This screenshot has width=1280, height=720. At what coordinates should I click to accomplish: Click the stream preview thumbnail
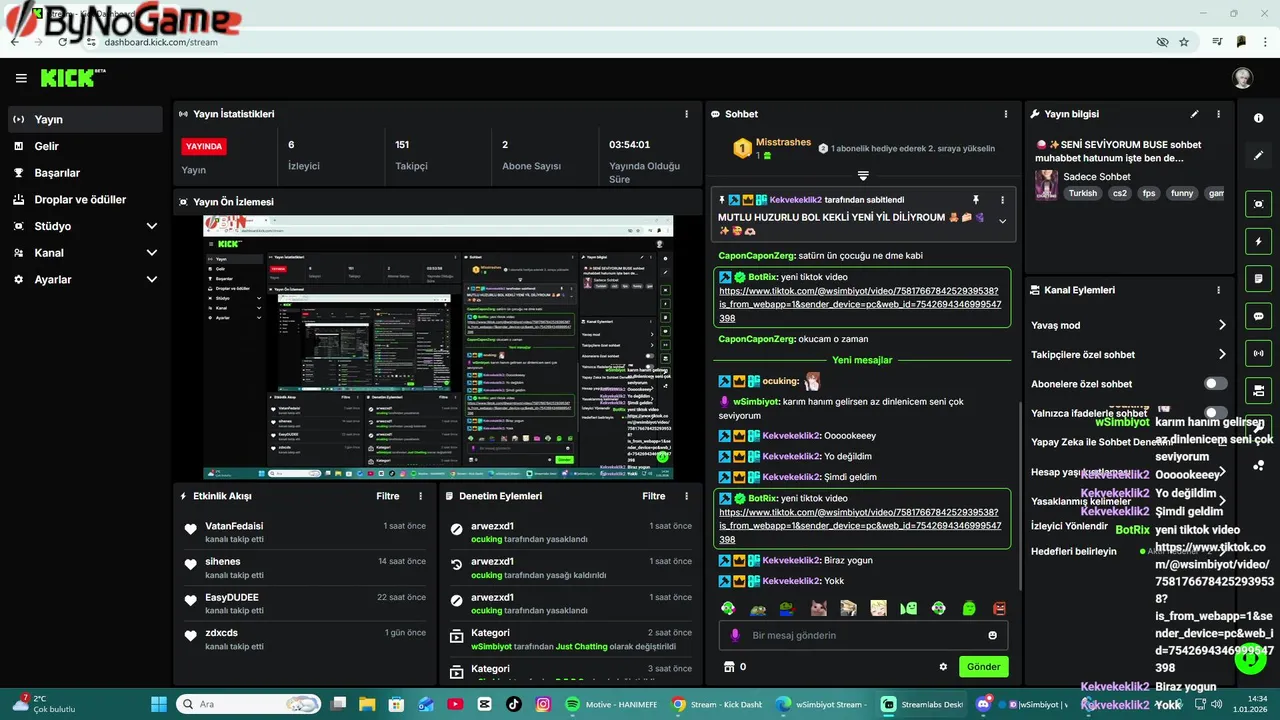tap(438, 346)
